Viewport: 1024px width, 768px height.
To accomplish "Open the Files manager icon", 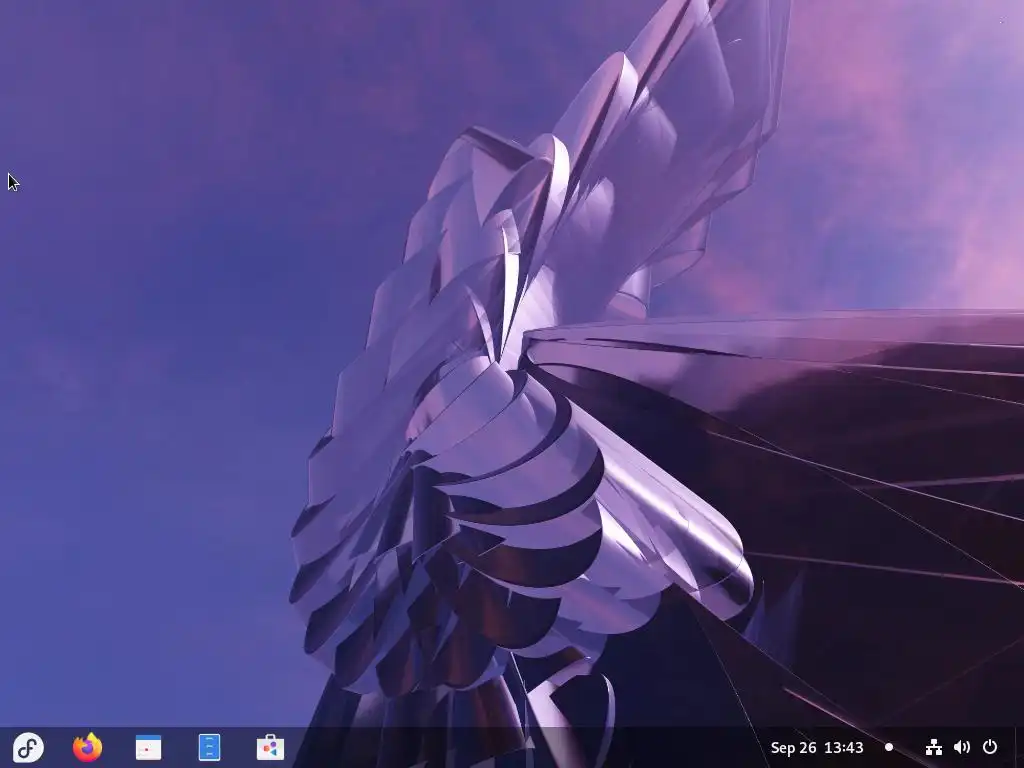I will click(x=209, y=747).
